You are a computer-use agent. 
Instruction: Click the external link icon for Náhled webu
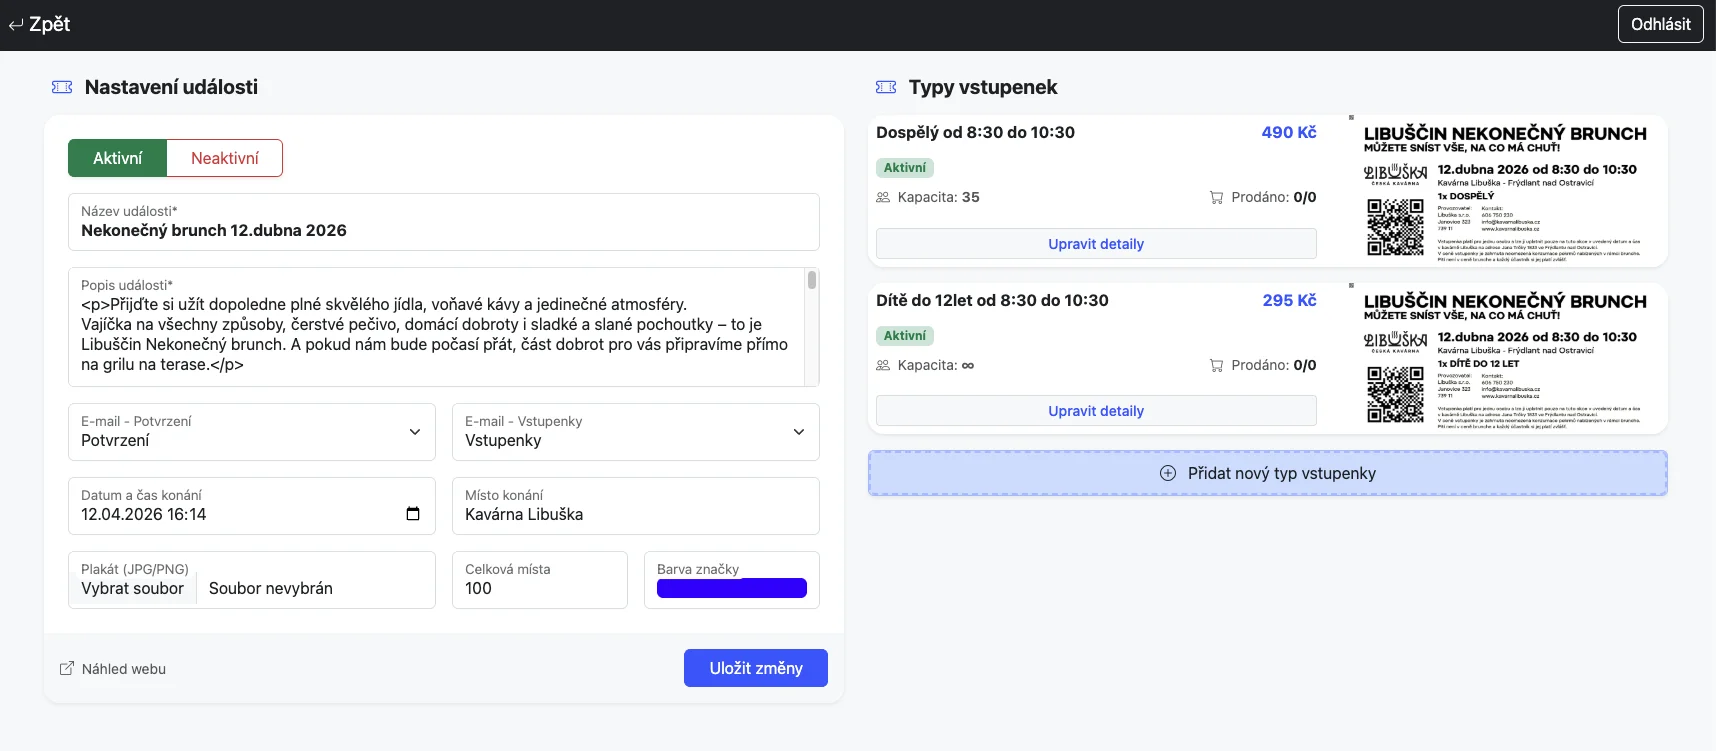(x=67, y=668)
